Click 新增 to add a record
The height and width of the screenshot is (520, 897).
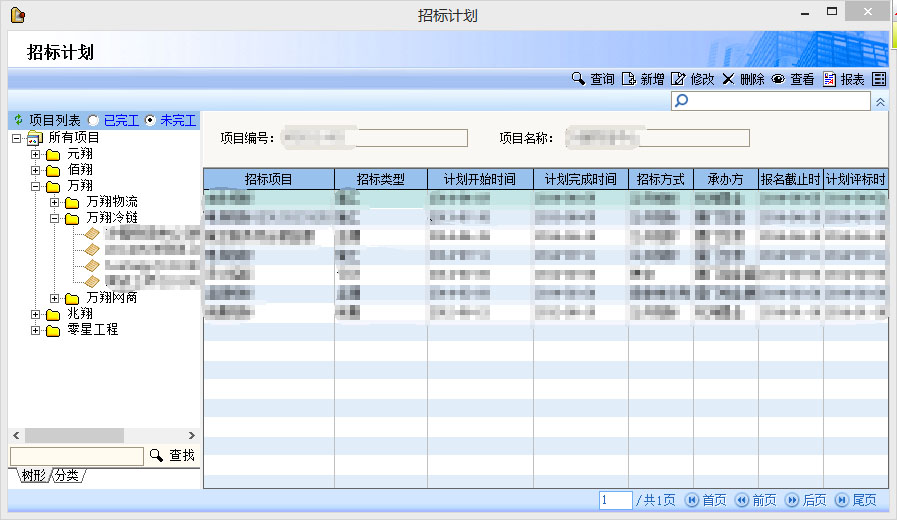pos(629,79)
